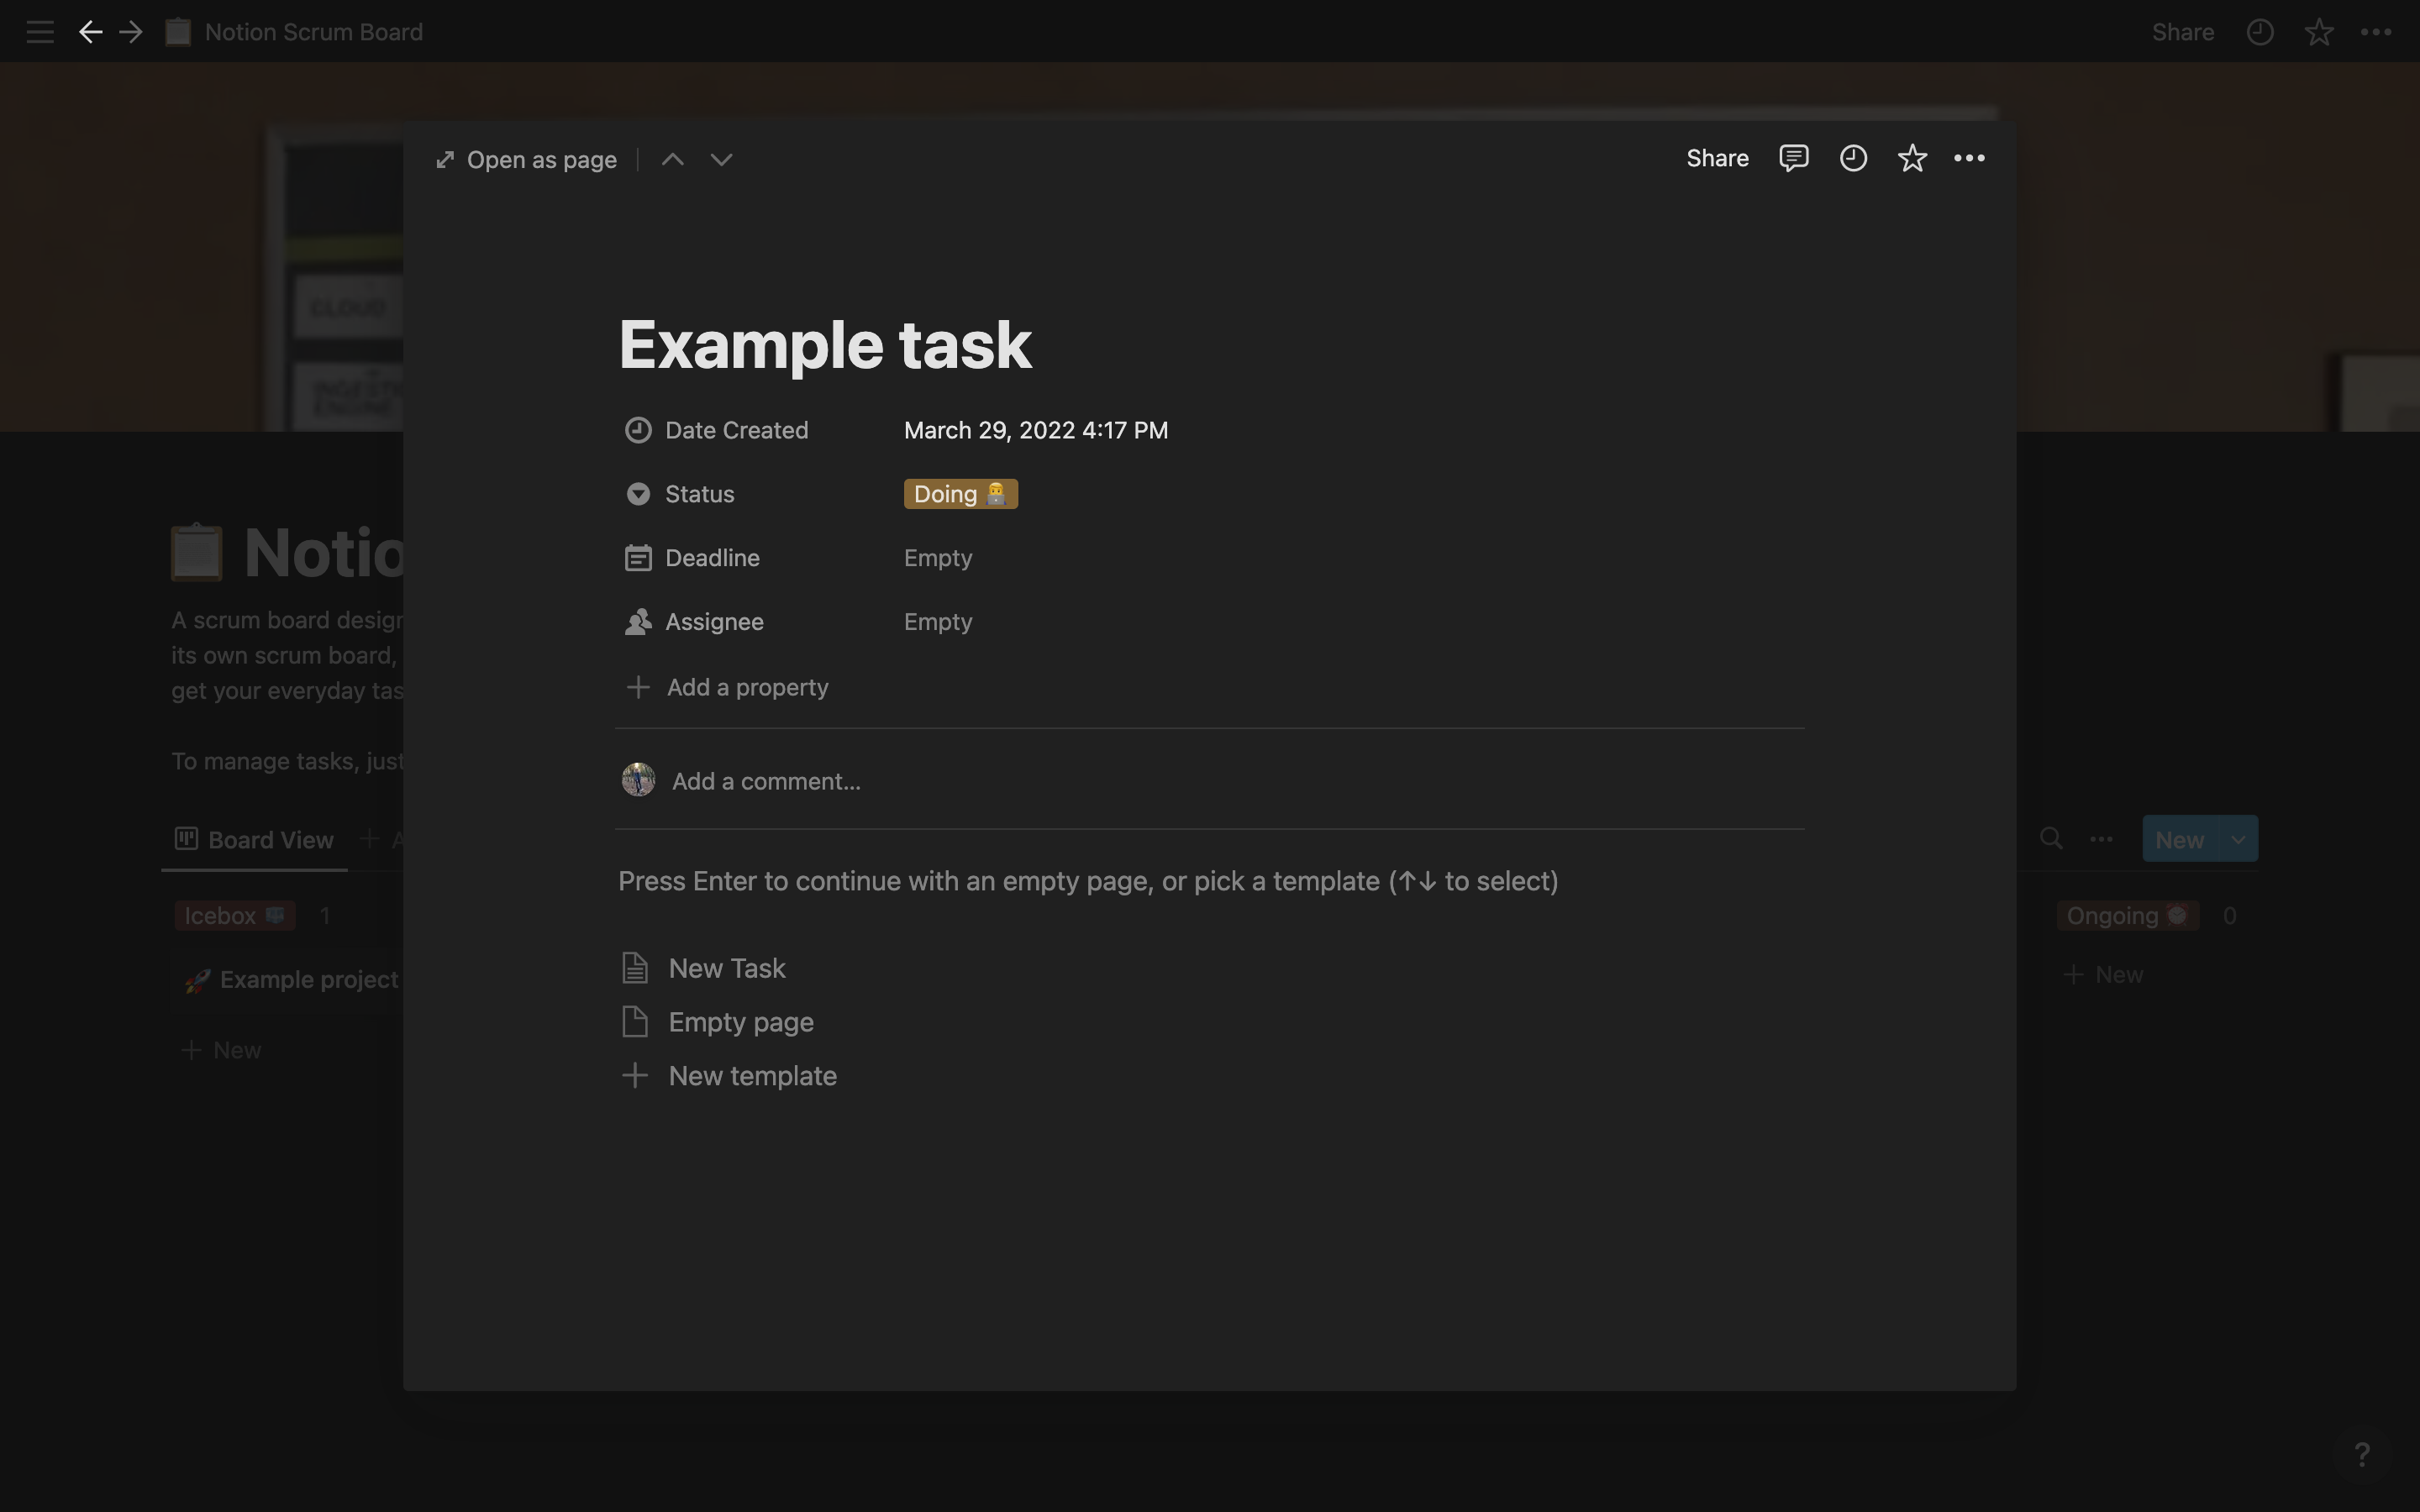The image size is (2420, 1512).
Task: Set the empty Deadline value
Action: tap(938, 558)
